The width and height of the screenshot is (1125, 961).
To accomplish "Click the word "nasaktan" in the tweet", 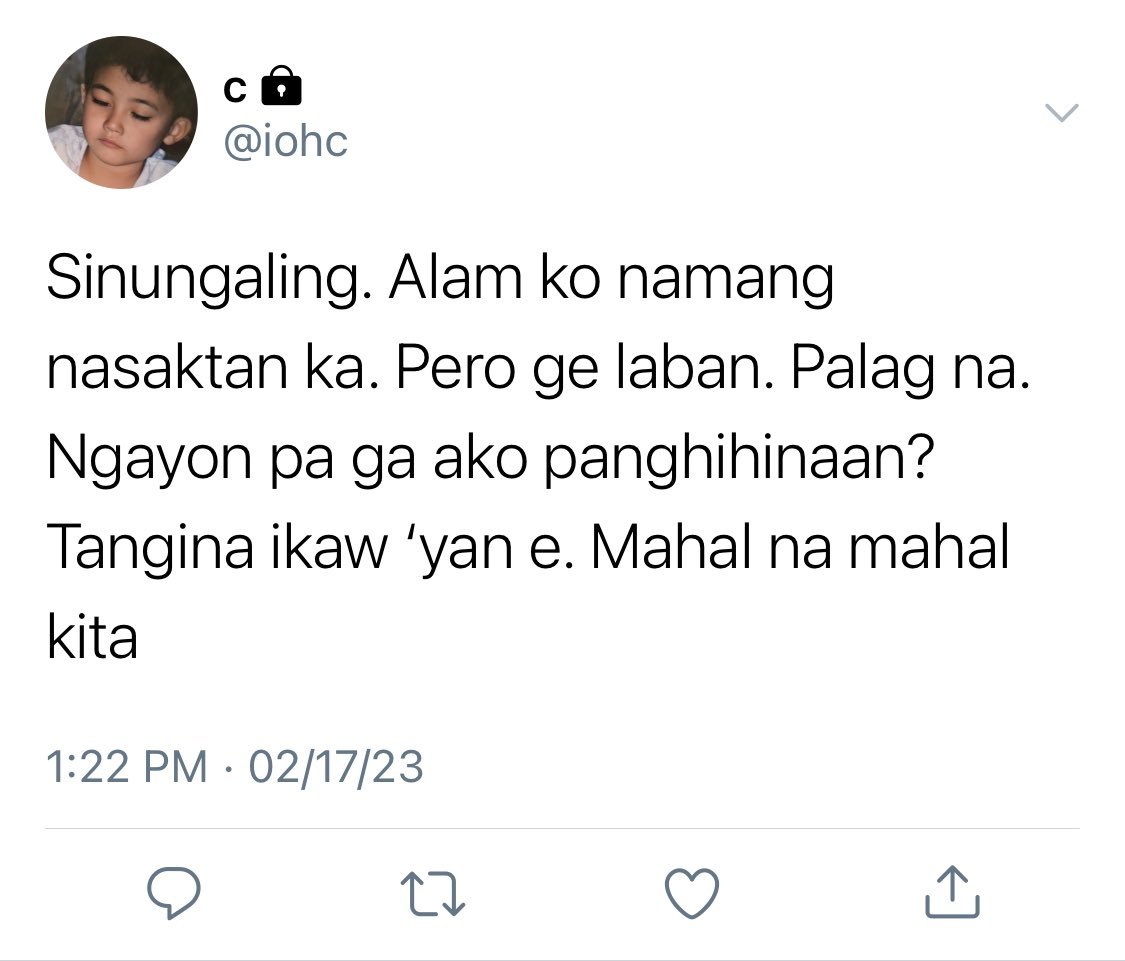I will [x=168, y=370].
